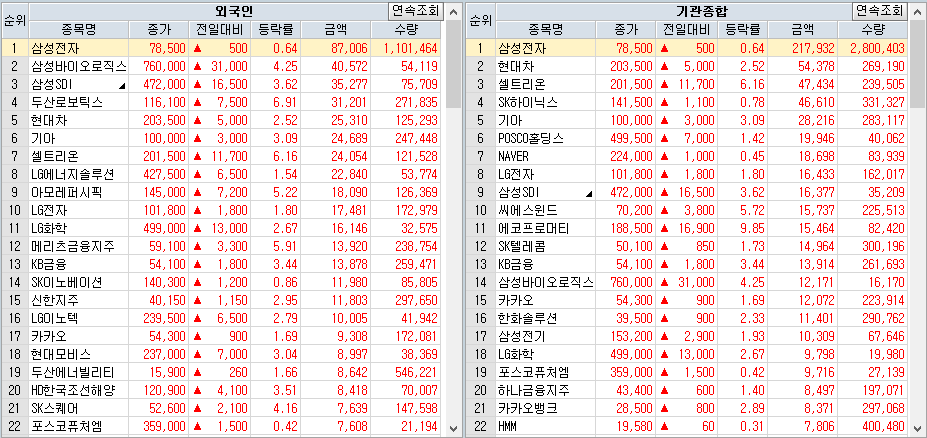927x438 pixels.
Task: Click 6.91 등락률 of 두산로보틱스
Action: (x=286, y=102)
